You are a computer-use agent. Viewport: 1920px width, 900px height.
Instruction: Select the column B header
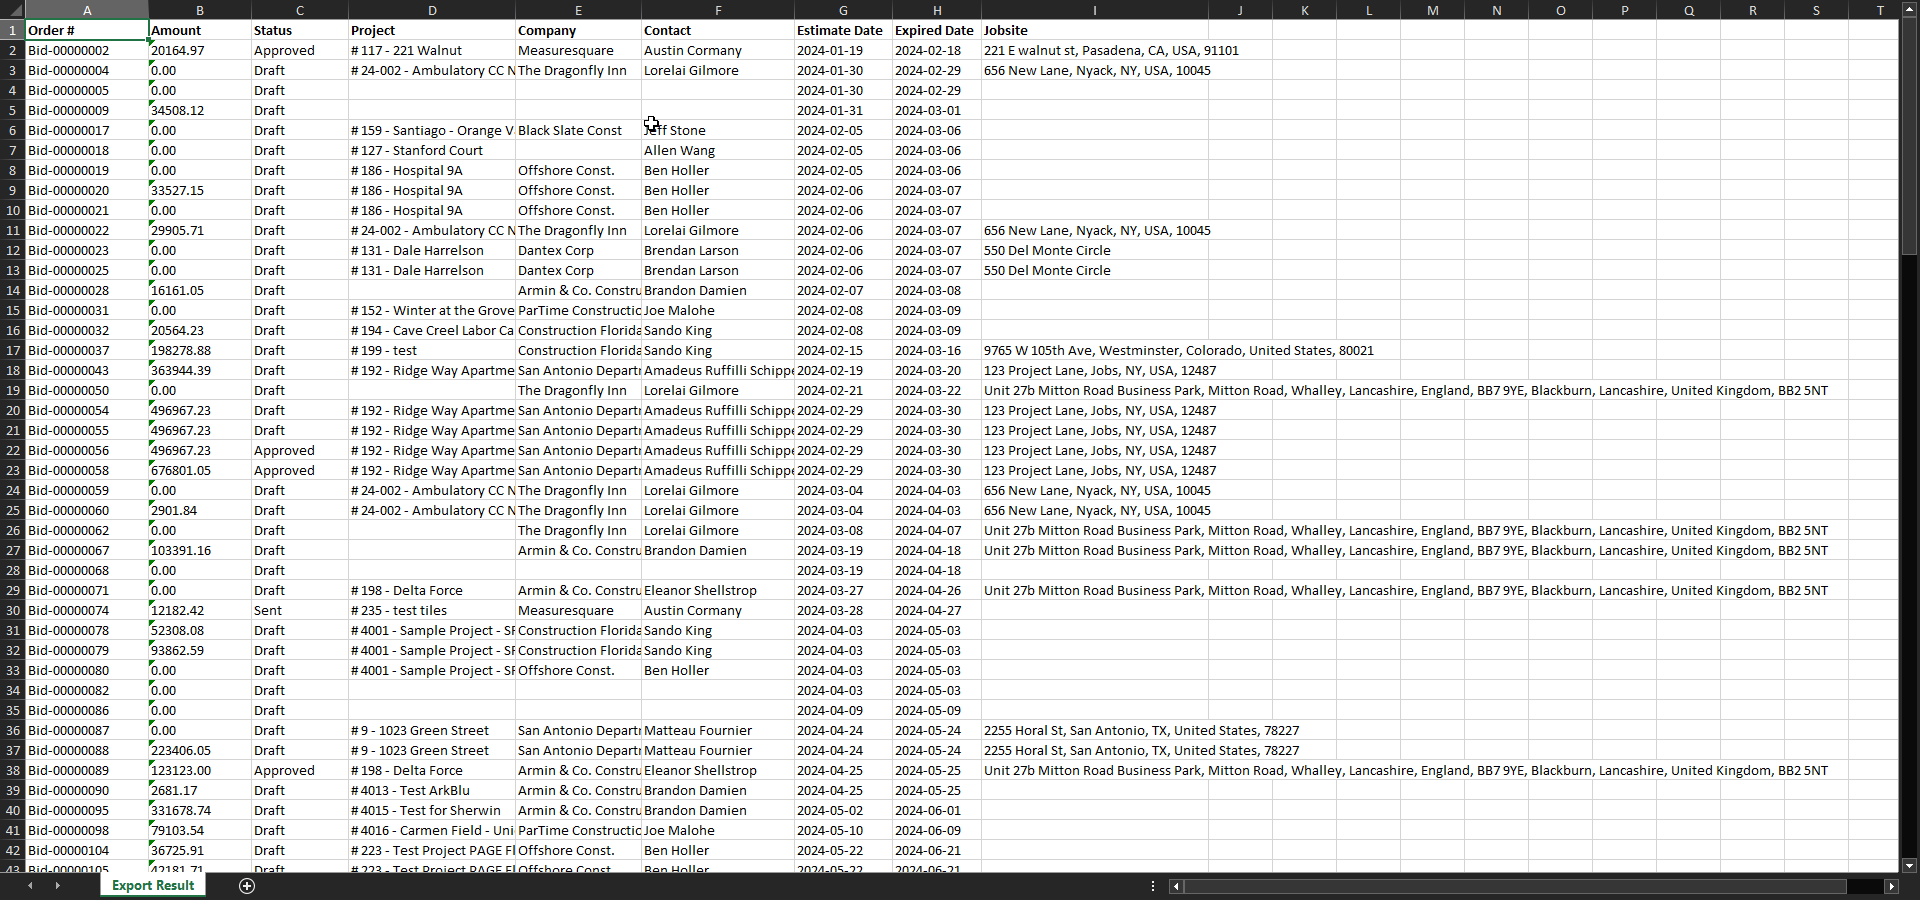pyautogui.click(x=199, y=10)
